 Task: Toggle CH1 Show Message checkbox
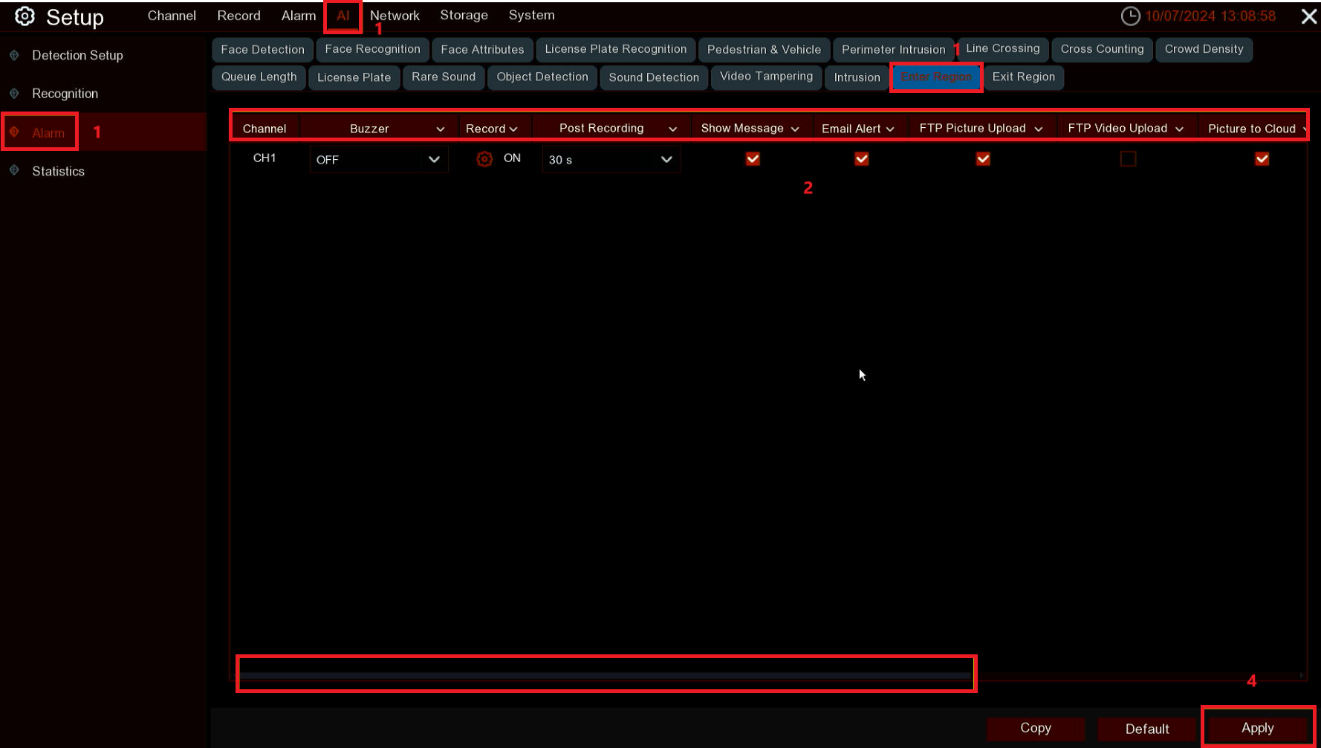(753, 159)
